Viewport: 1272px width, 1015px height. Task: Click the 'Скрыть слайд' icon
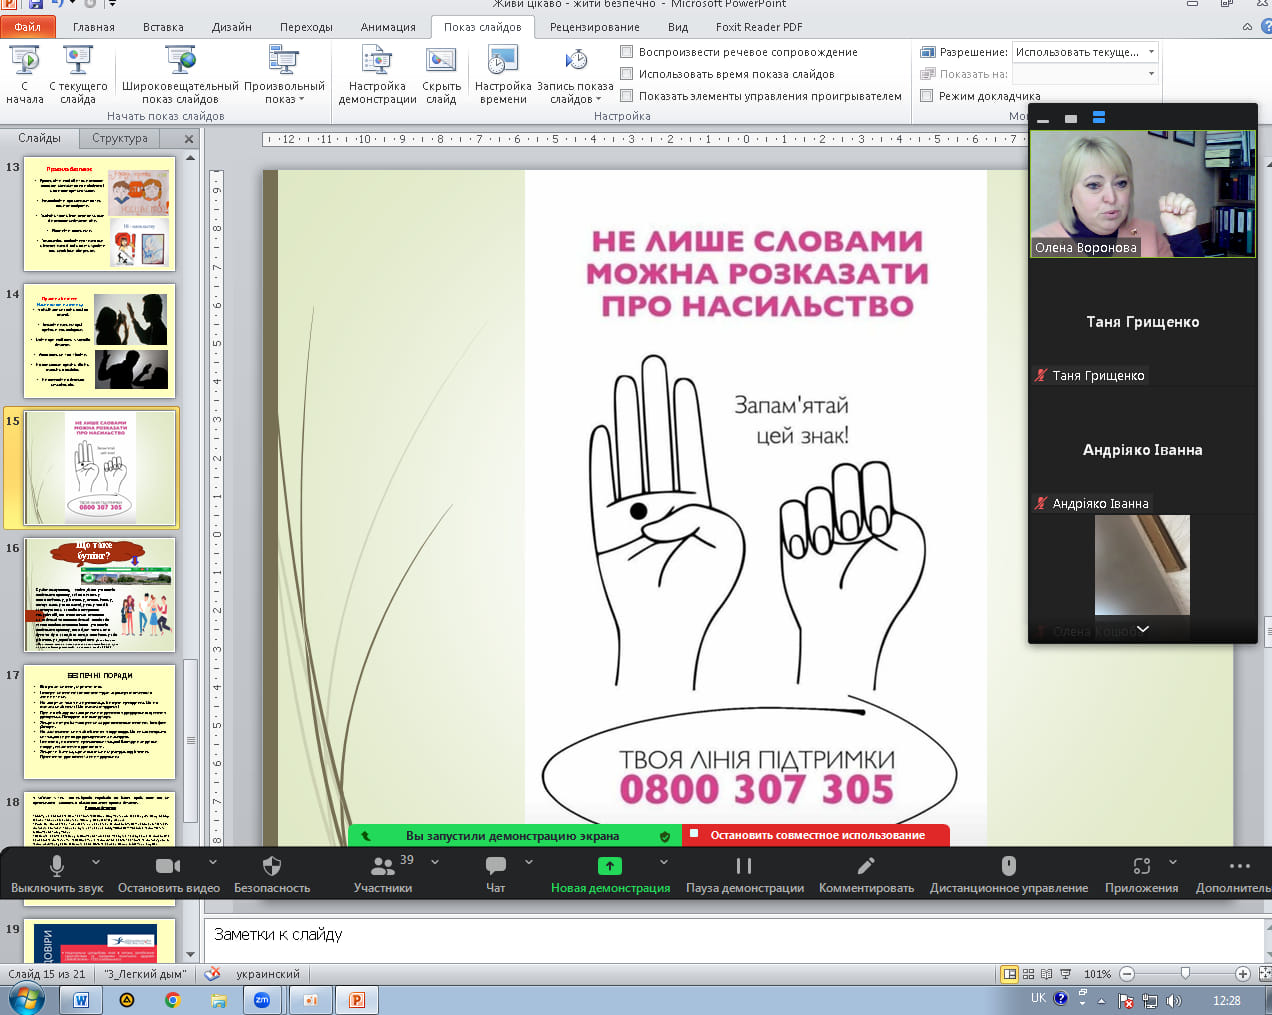[x=441, y=62]
